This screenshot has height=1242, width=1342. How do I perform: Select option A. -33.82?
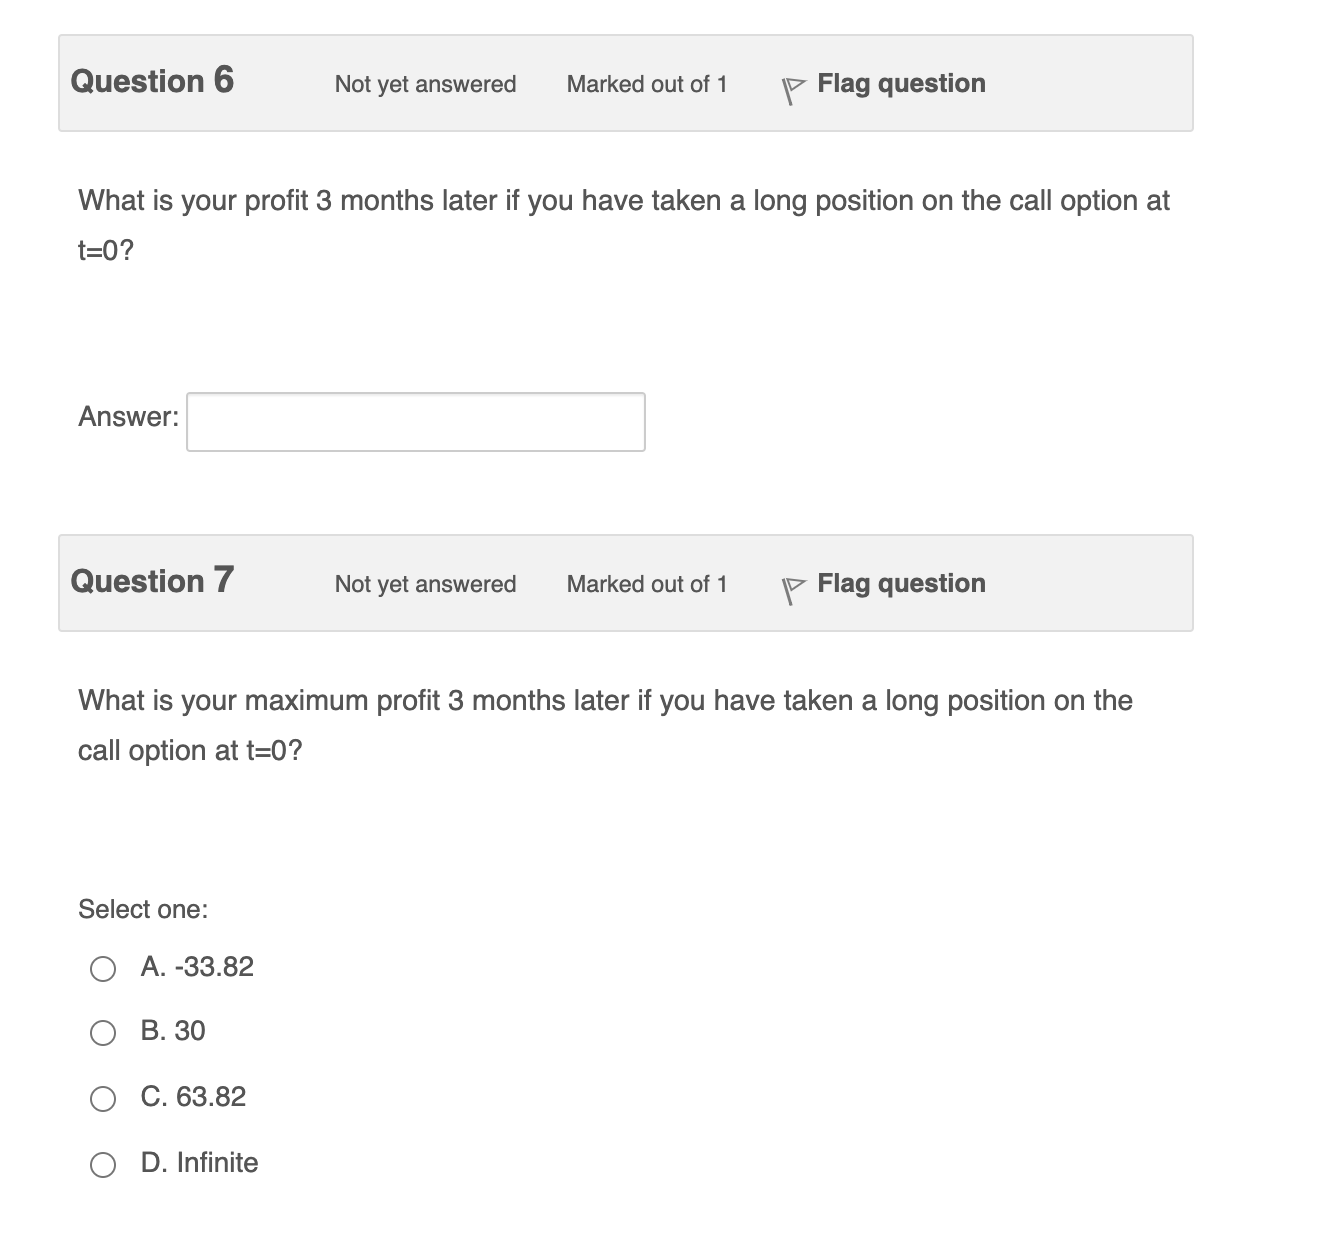tap(103, 967)
